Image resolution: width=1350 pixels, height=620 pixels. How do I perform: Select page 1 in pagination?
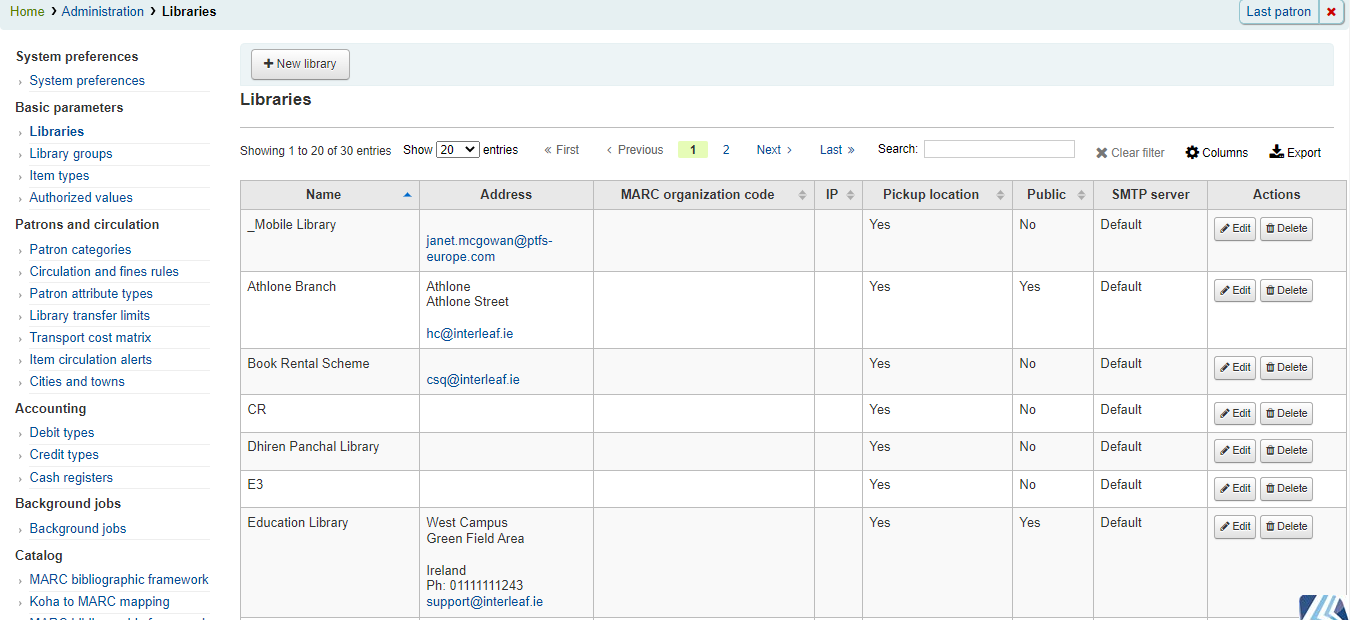pyautogui.click(x=692, y=150)
